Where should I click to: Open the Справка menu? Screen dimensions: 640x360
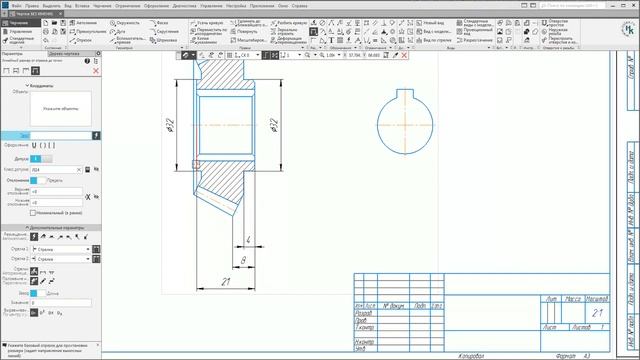(x=300, y=6)
